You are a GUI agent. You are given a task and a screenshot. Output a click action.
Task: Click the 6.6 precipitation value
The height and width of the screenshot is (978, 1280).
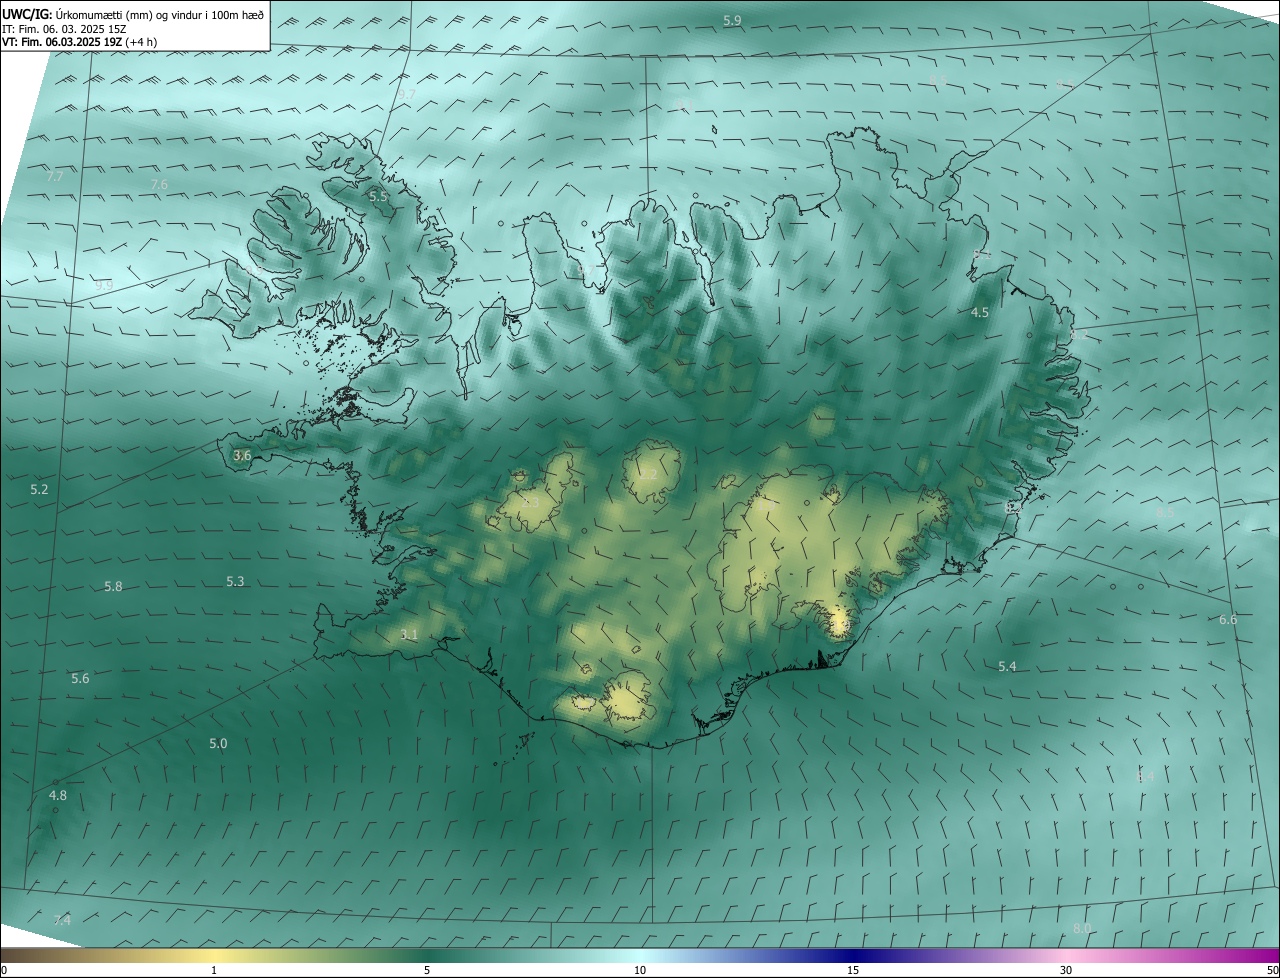click(x=1228, y=619)
